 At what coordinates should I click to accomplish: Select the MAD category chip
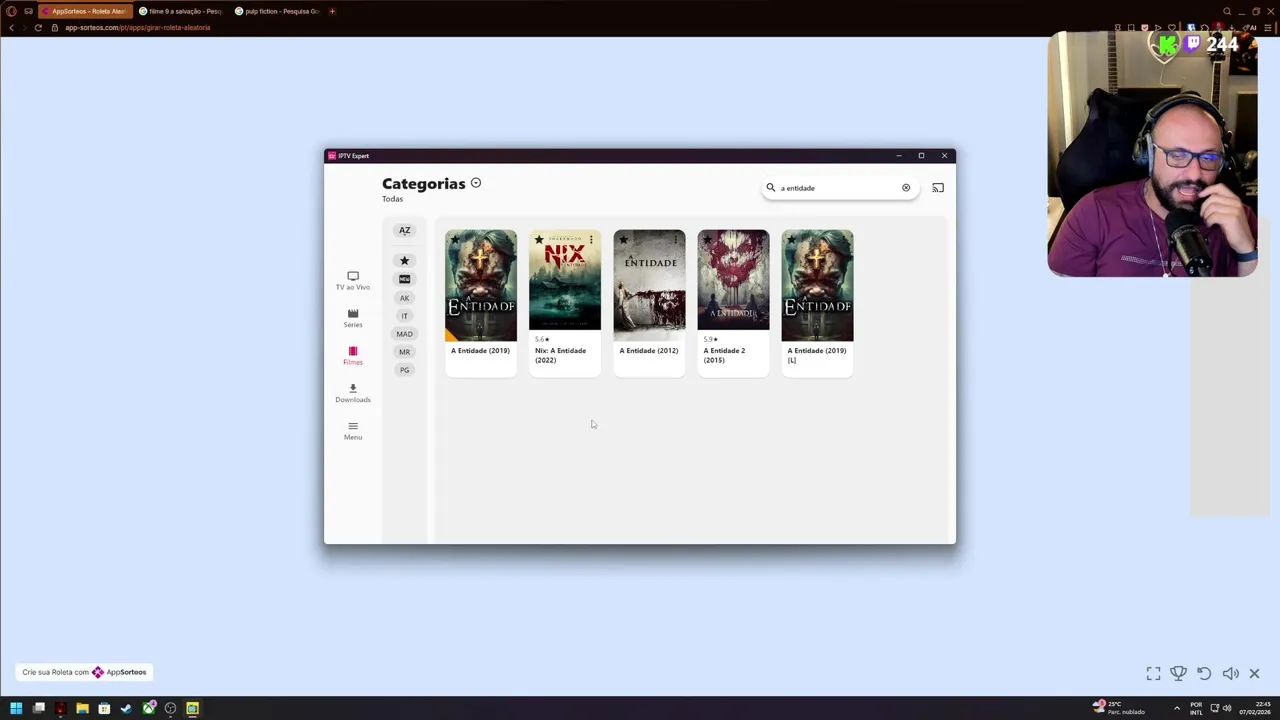405,334
